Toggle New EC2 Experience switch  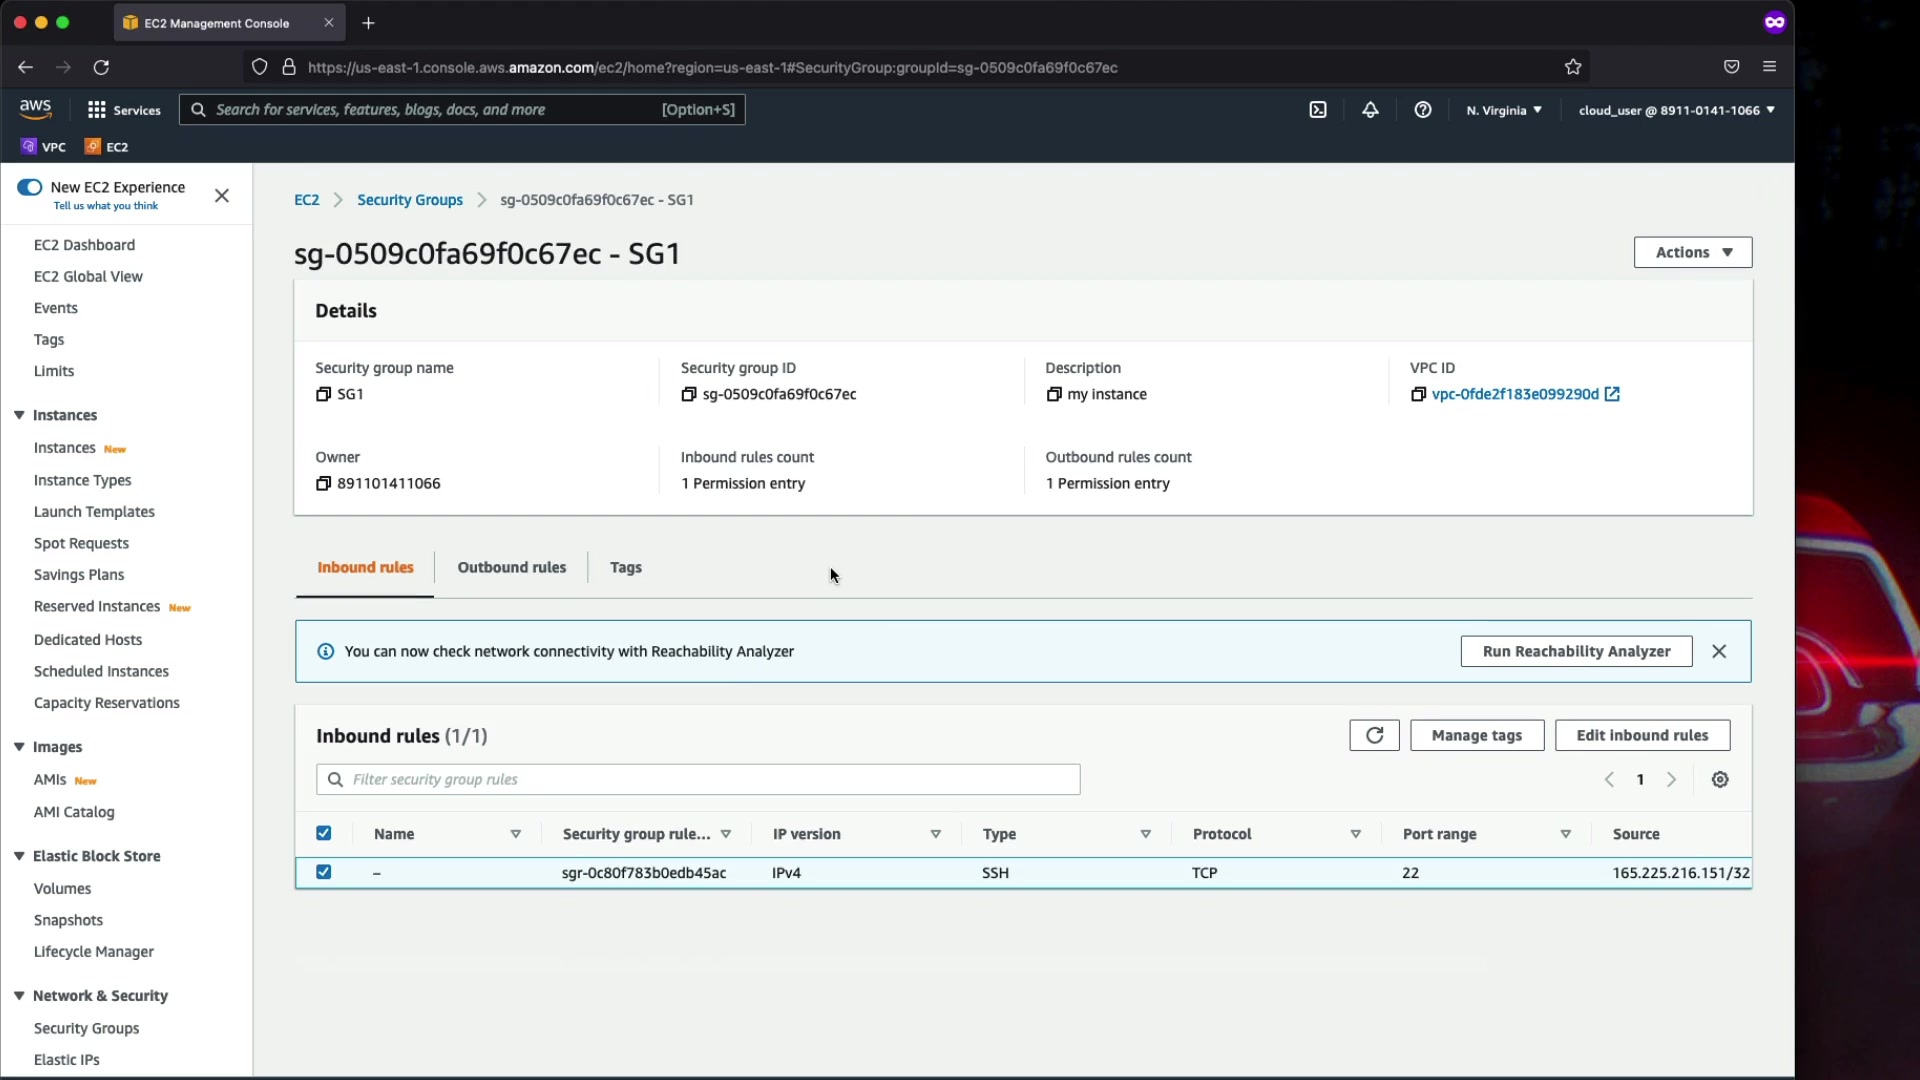tap(30, 187)
